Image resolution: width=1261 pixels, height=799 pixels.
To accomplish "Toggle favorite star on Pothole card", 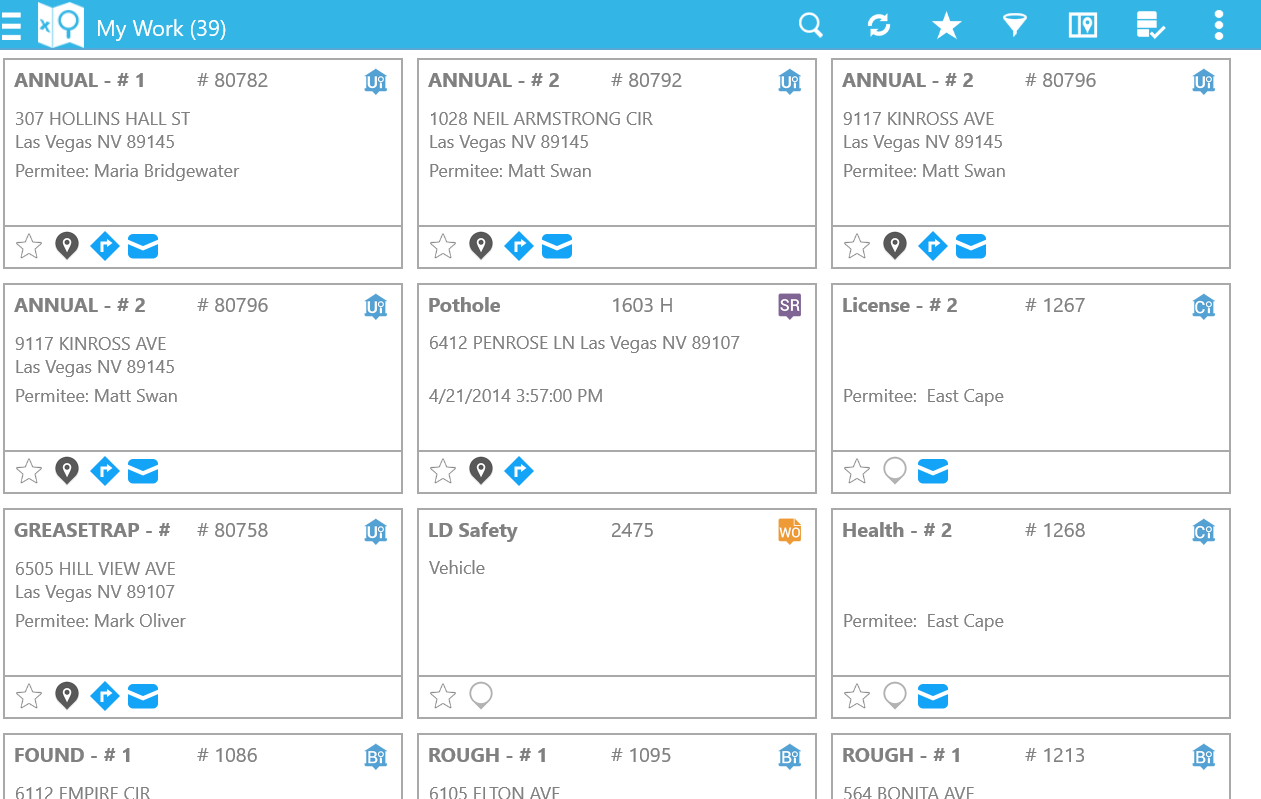I will (x=443, y=471).
